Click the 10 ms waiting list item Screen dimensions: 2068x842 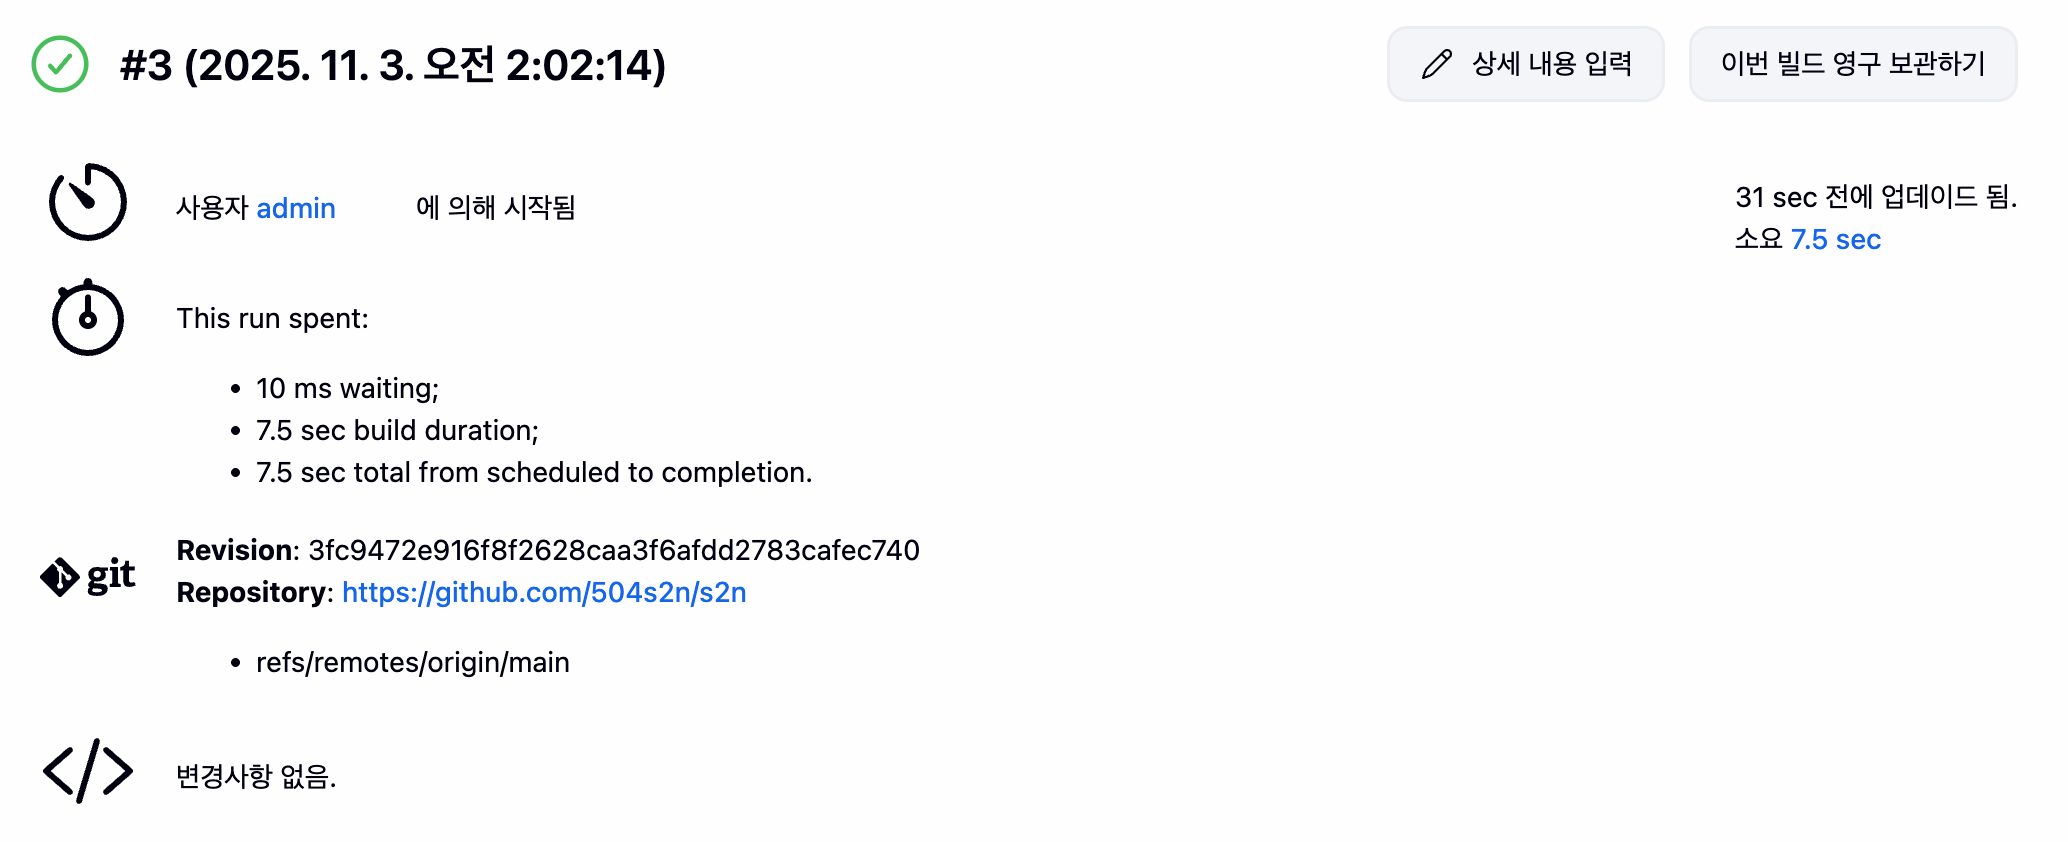point(347,389)
